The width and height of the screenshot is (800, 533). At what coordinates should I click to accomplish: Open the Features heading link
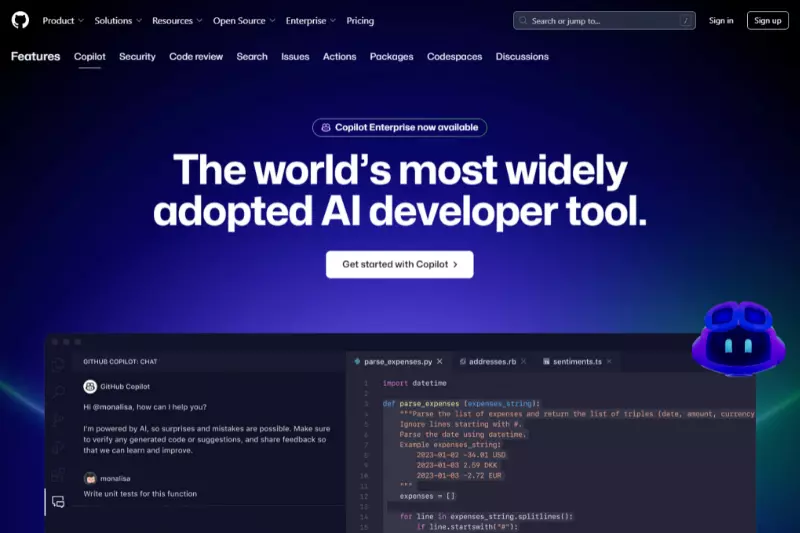point(36,57)
